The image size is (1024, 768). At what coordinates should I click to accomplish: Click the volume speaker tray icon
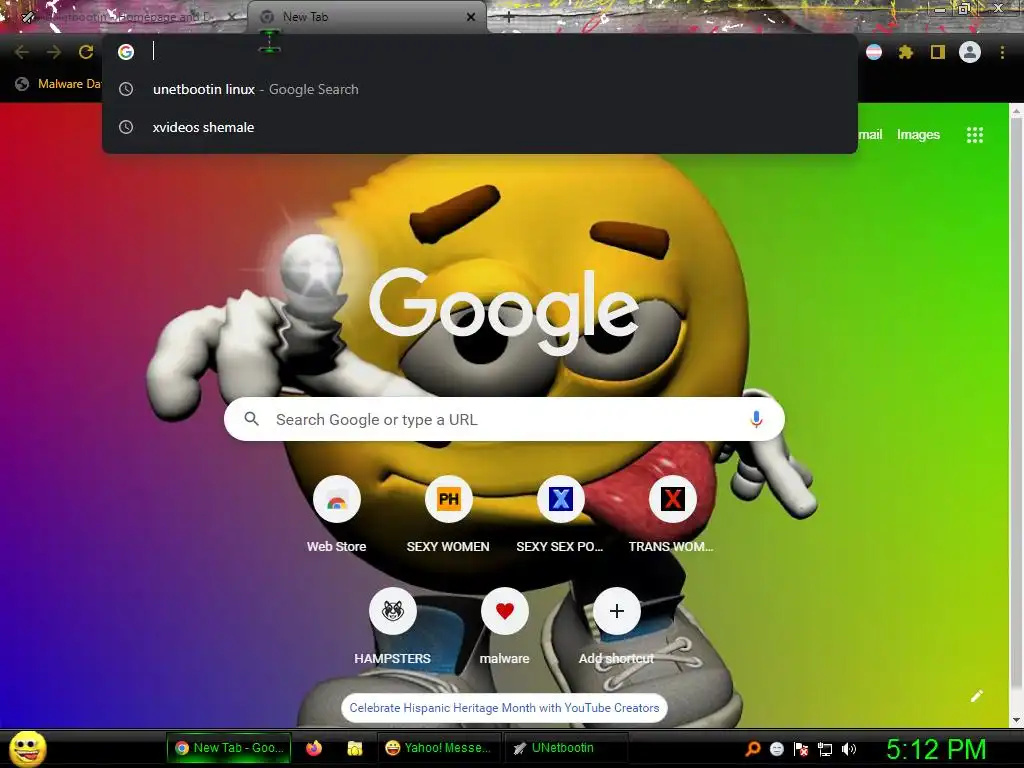pyautogui.click(x=849, y=749)
